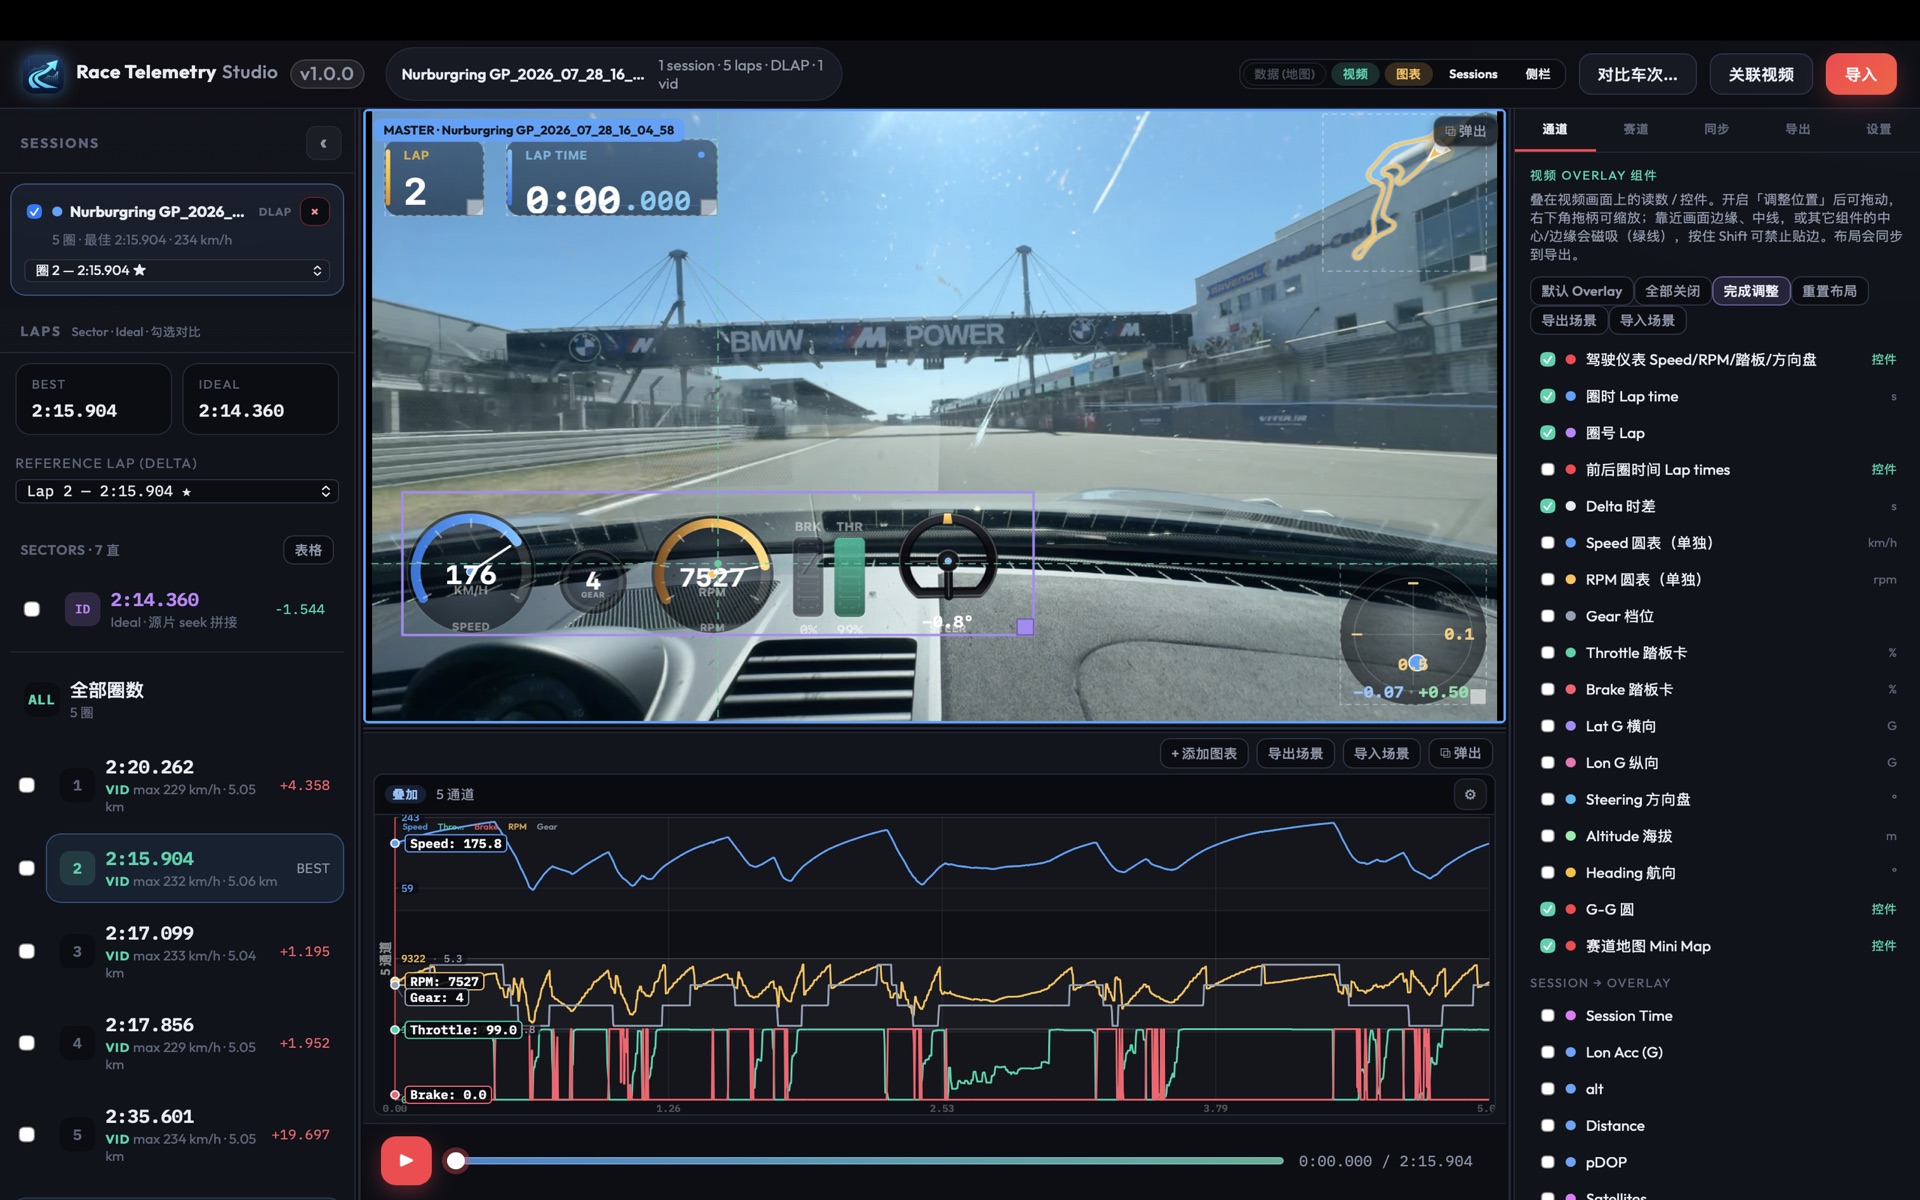Click the G-G circle widget resize handle

[1477, 696]
